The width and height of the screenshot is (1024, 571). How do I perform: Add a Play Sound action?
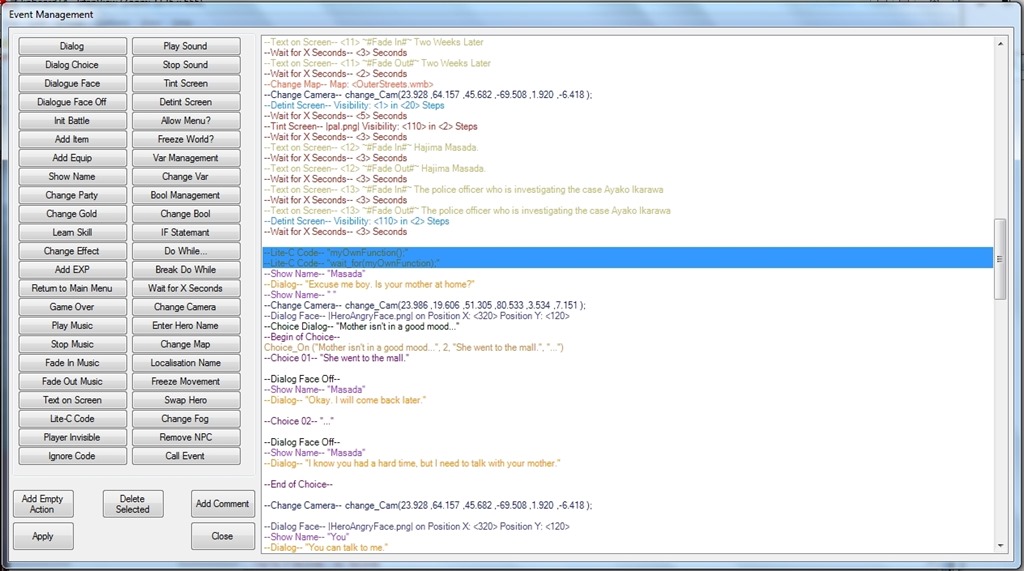click(x=186, y=46)
